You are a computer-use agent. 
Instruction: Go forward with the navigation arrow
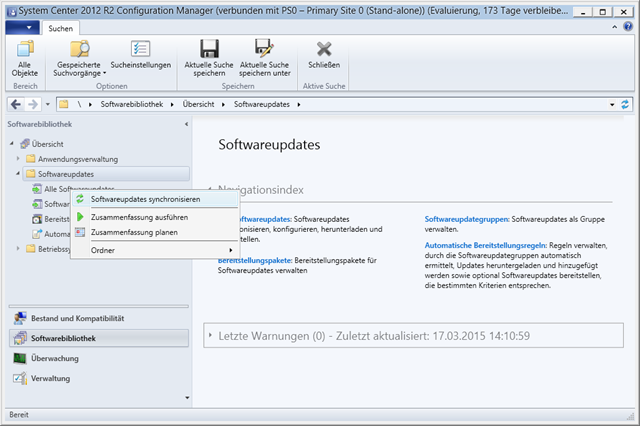tap(33, 104)
